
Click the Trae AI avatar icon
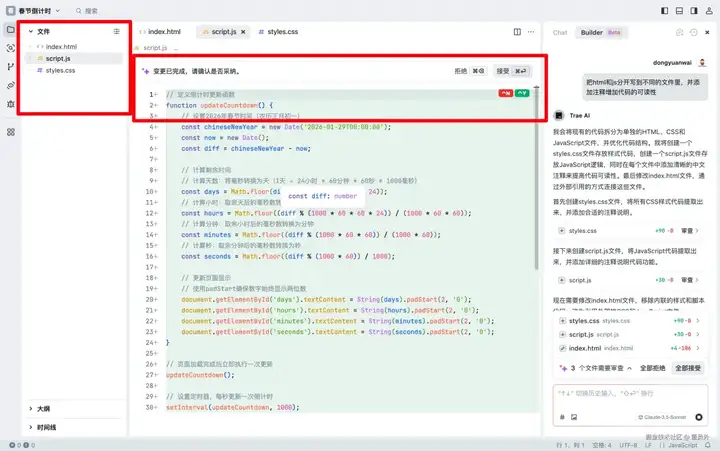[559, 115]
